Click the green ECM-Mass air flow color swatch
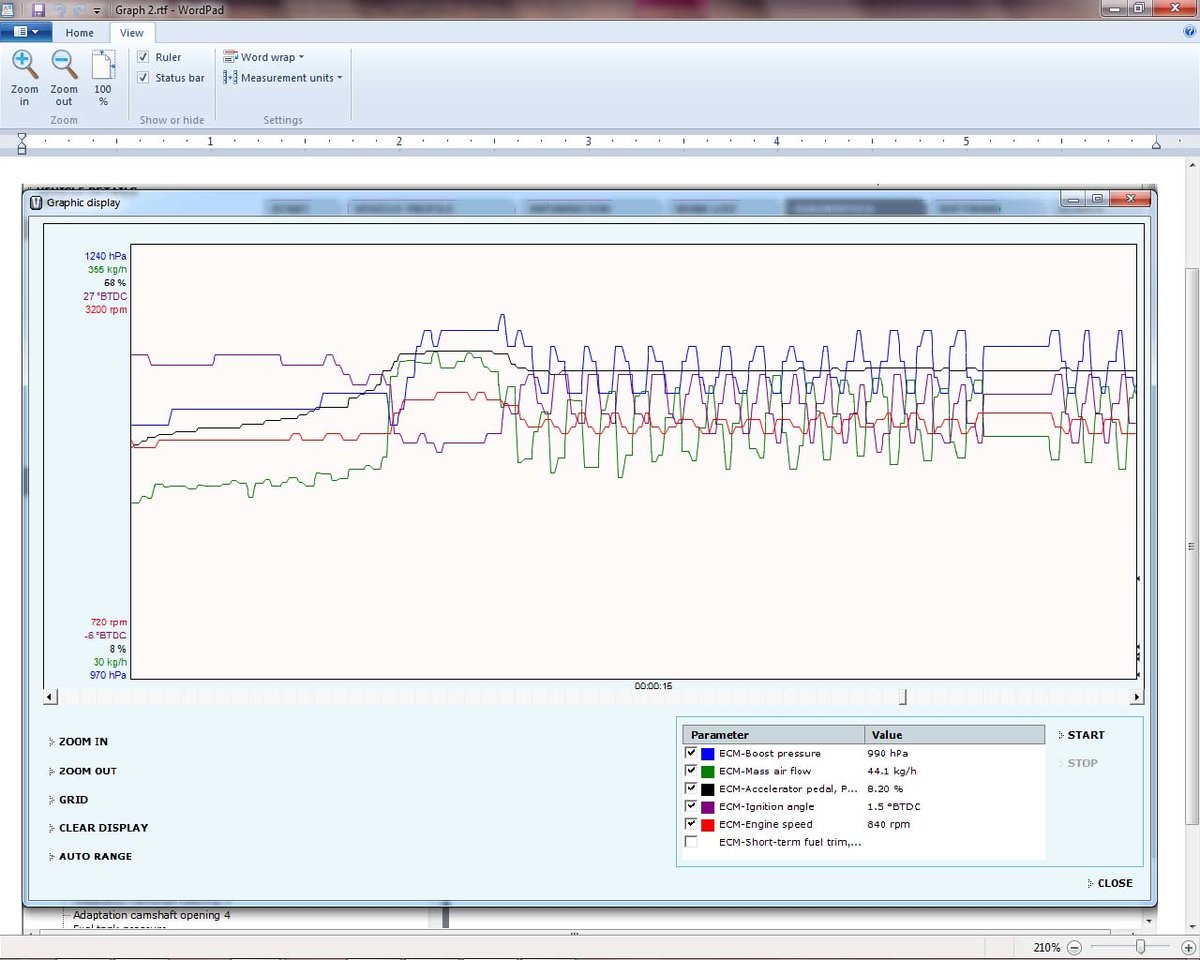The width and height of the screenshot is (1200, 960). coord(708,770)
